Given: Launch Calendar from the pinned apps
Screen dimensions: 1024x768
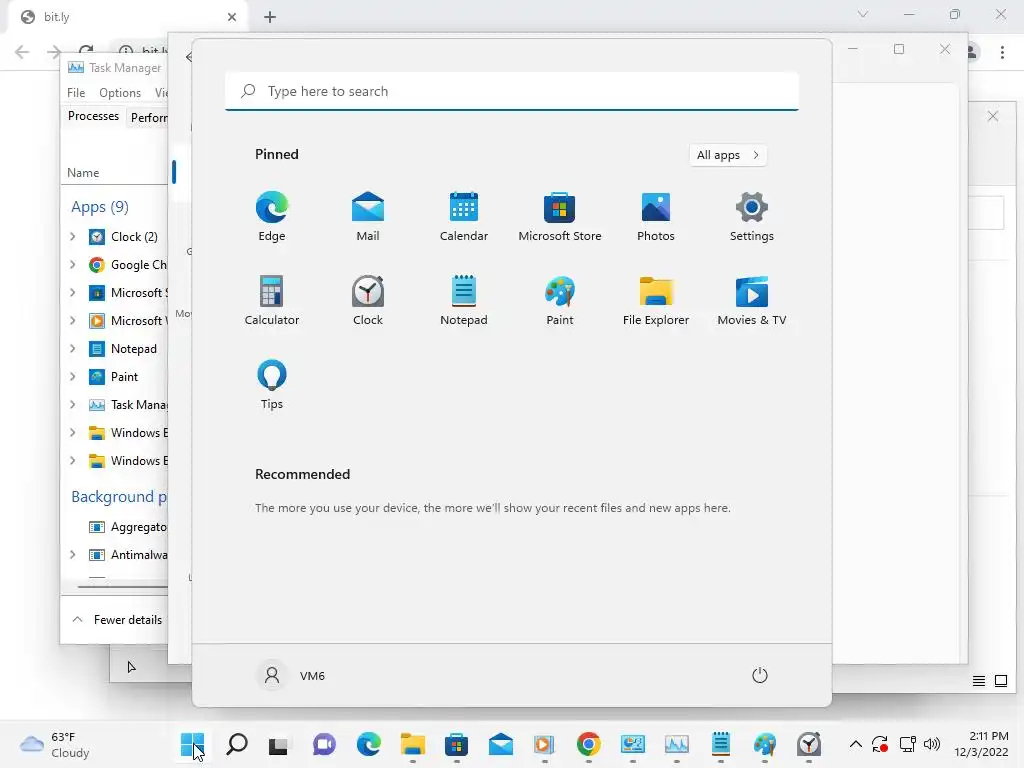Looking at the screenshot, I should 464,217.
